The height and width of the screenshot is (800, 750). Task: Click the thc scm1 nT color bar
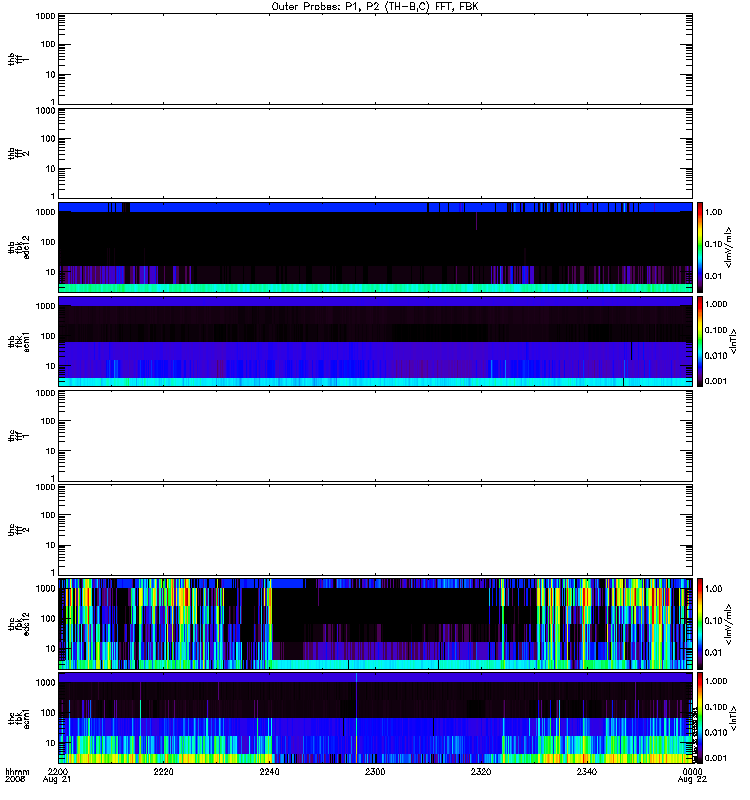click(702, 718)
